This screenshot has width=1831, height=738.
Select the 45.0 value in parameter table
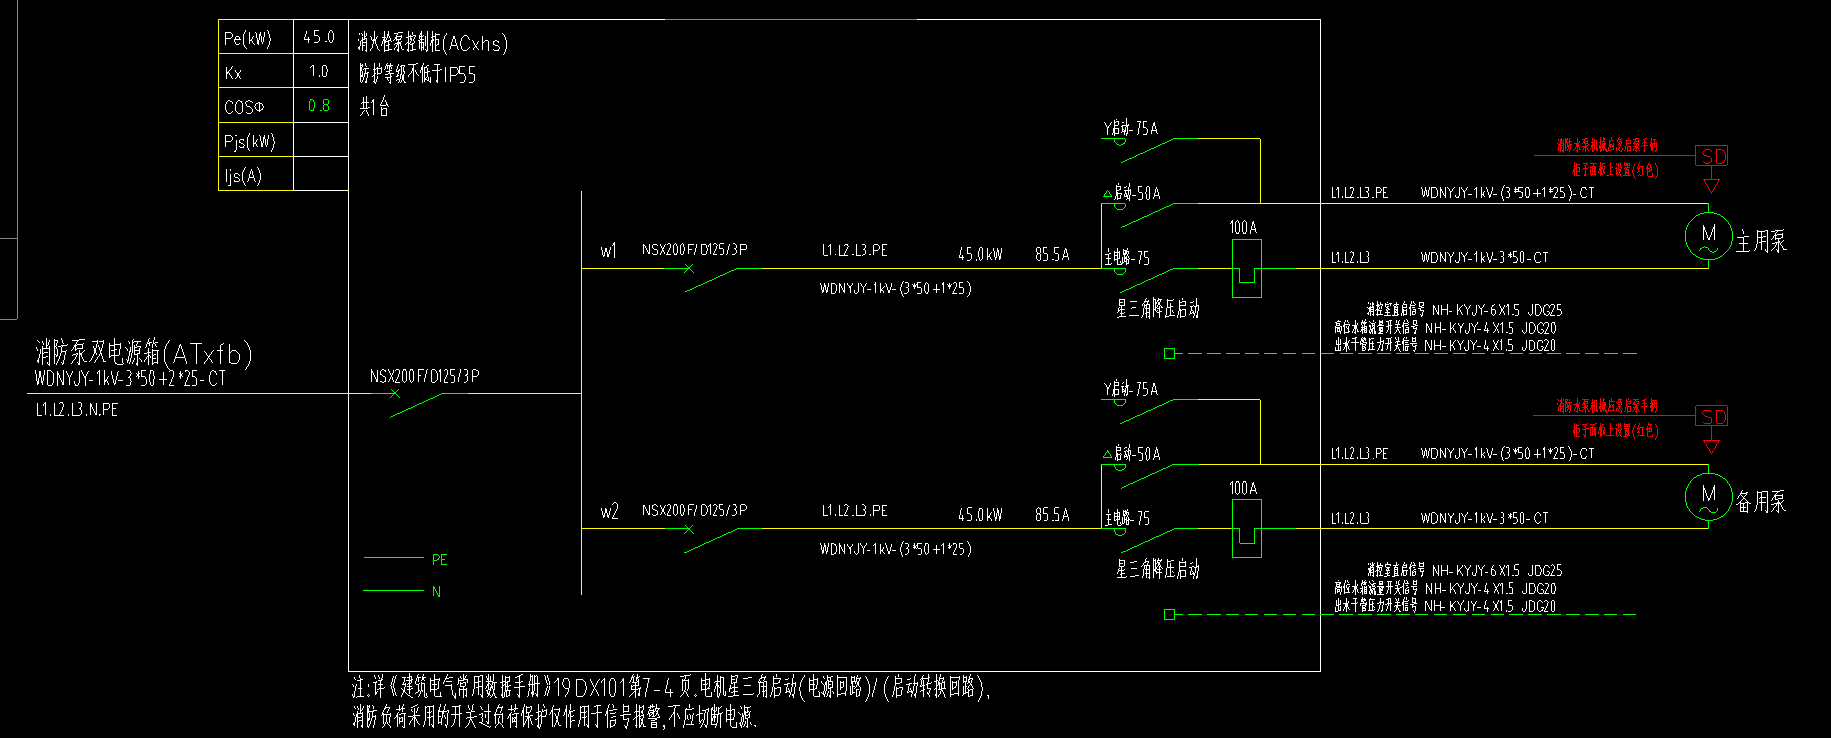tap(320, 37)
